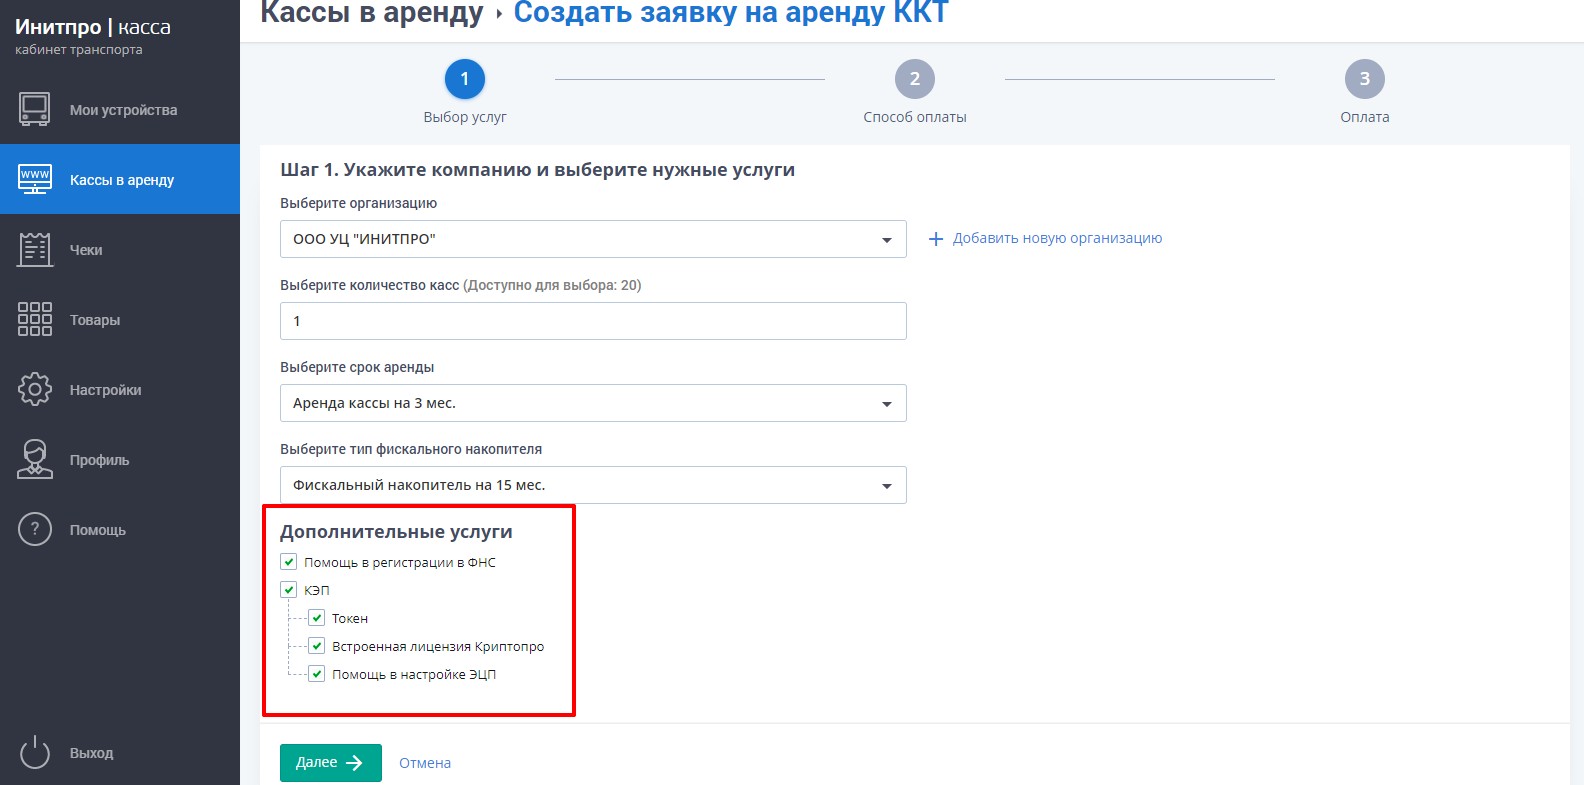Viewport: 1584px width, 785px height.
Task: Open Настройки gear icon
Action: [x=35, y=389]
